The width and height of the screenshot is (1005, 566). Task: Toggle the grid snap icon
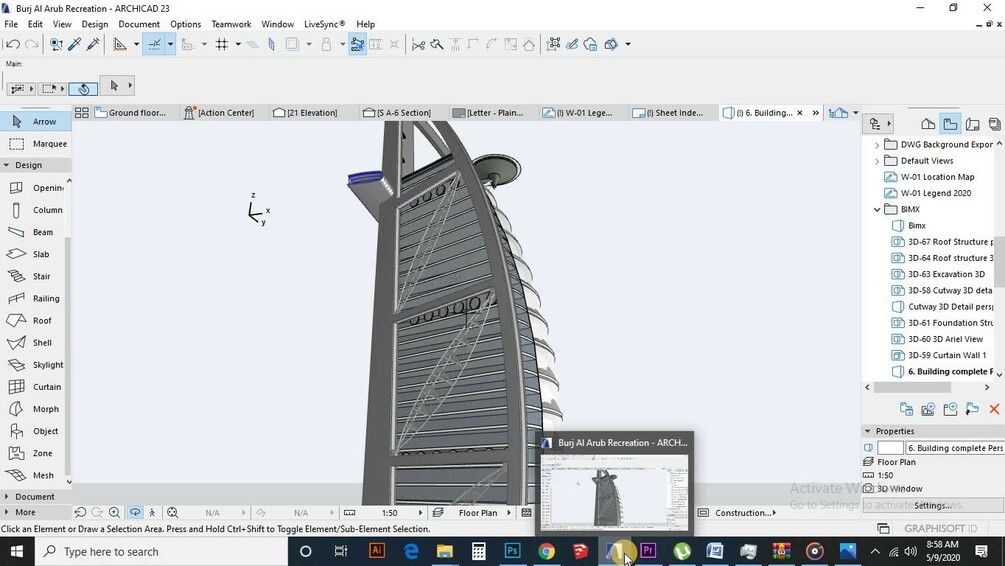[222, 44]
